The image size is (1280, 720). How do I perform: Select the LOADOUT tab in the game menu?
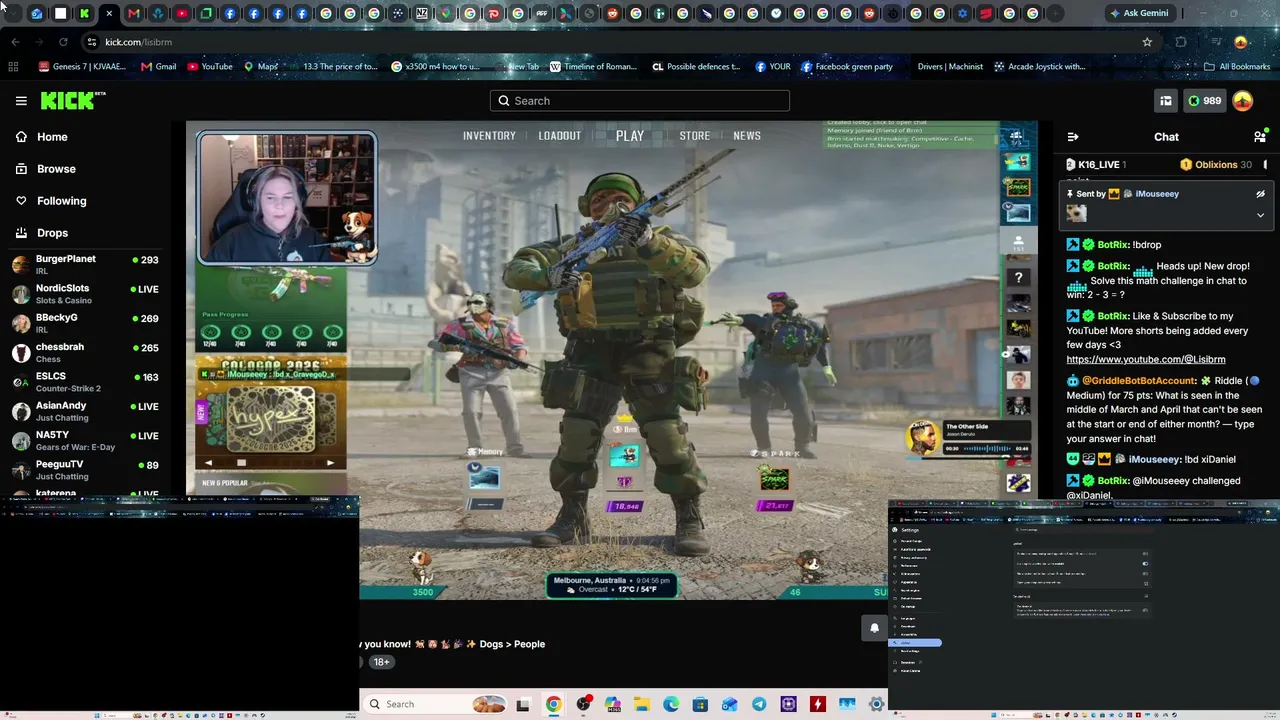(559, 136)
